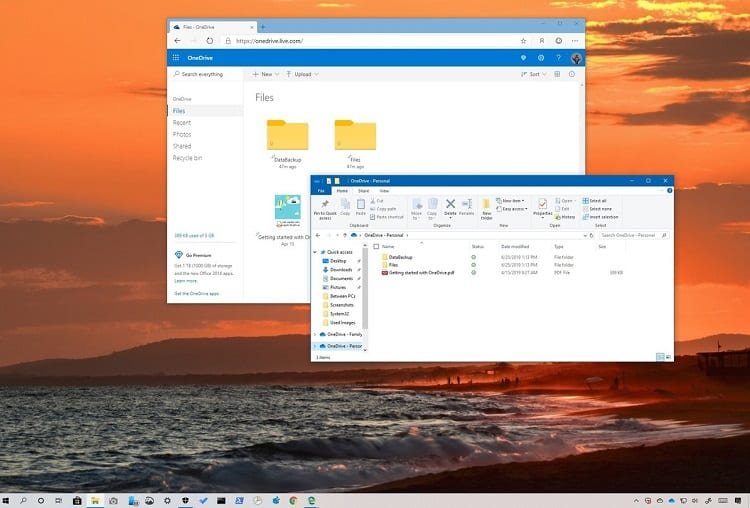
Task: Open OneDrive settings gear in blue header
Action: click(x=541, y=58)
